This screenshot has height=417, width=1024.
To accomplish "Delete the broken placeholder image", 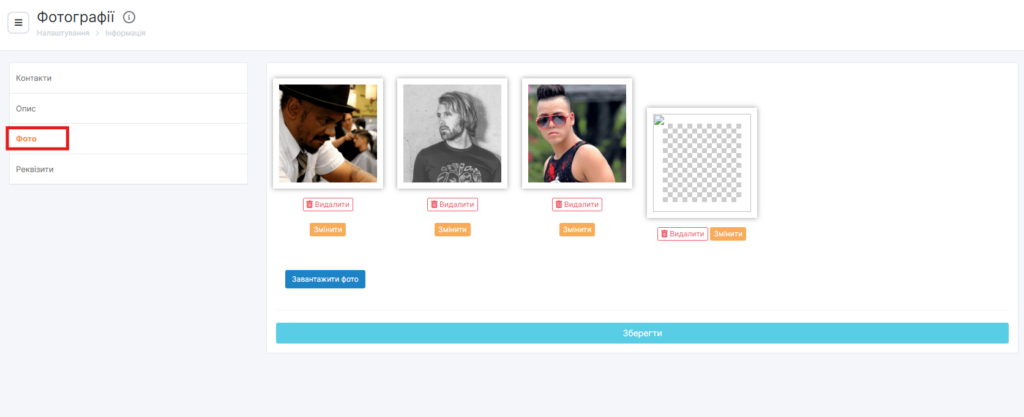I will pyautogui.click(x=682, y=234).
